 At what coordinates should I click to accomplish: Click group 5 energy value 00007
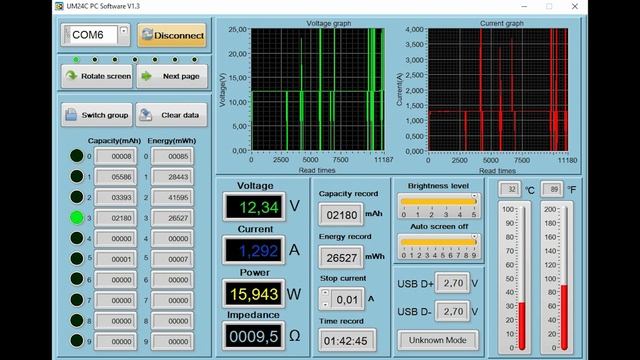click(x=172, y=259)
